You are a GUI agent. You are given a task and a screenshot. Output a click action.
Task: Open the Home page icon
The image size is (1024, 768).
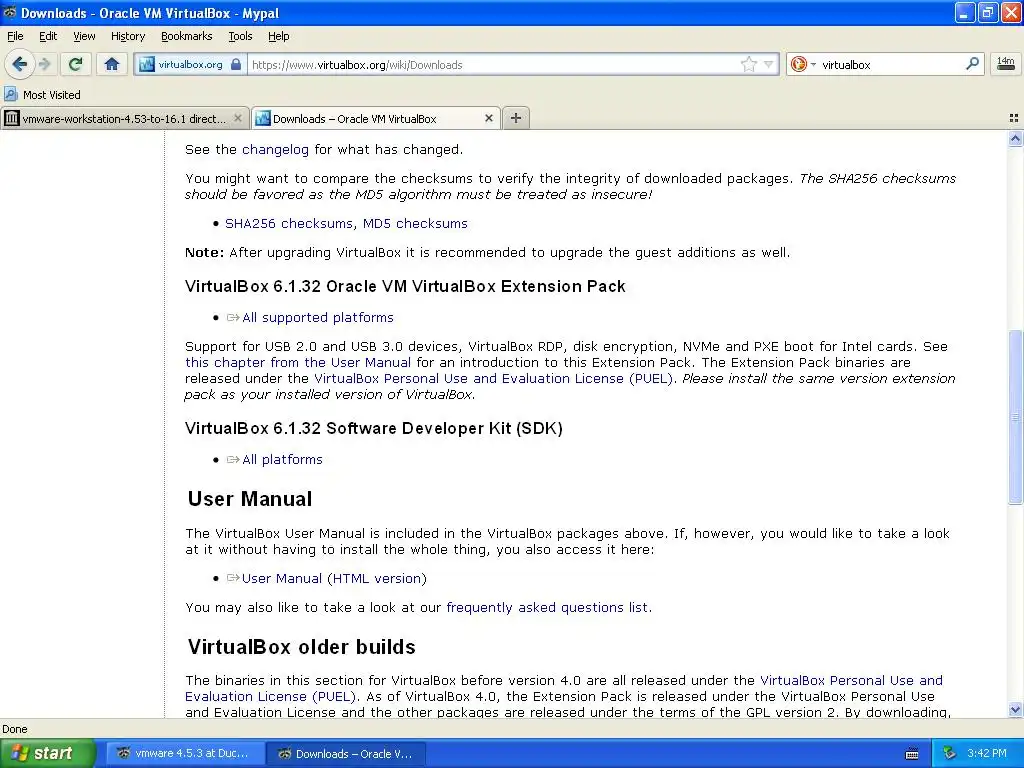(112, 64)
